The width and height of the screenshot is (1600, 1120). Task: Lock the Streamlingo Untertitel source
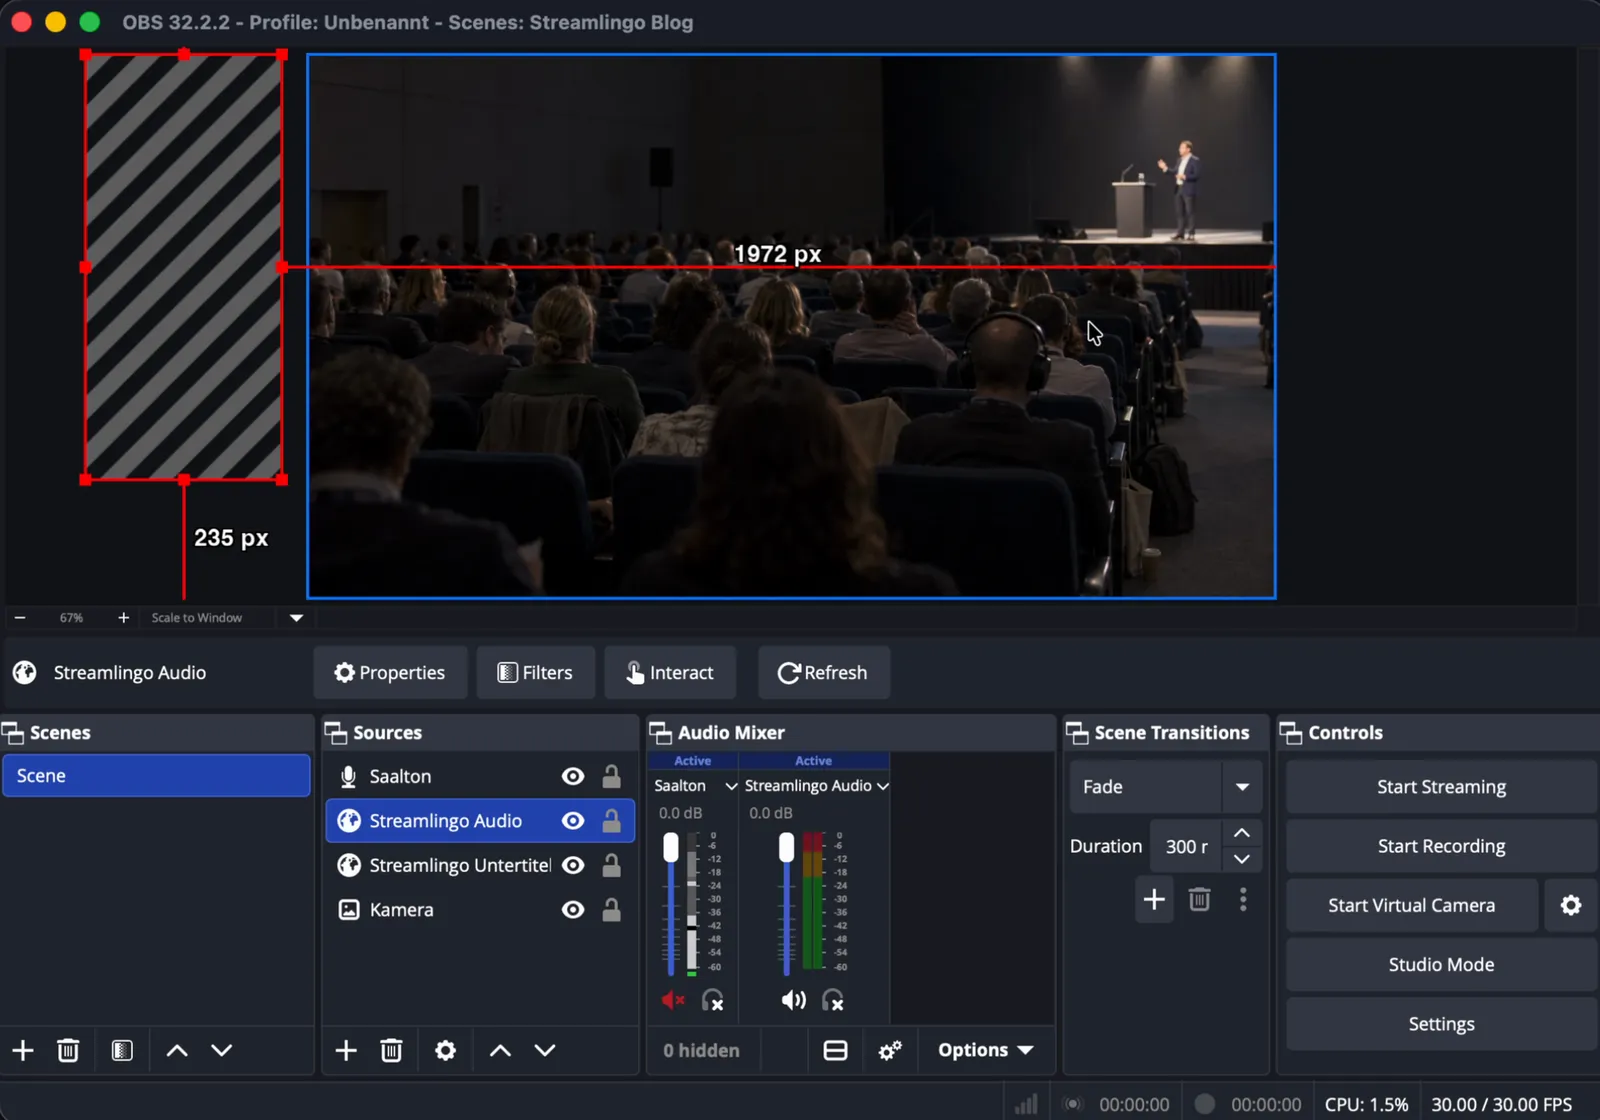click(x=611, y=865)
